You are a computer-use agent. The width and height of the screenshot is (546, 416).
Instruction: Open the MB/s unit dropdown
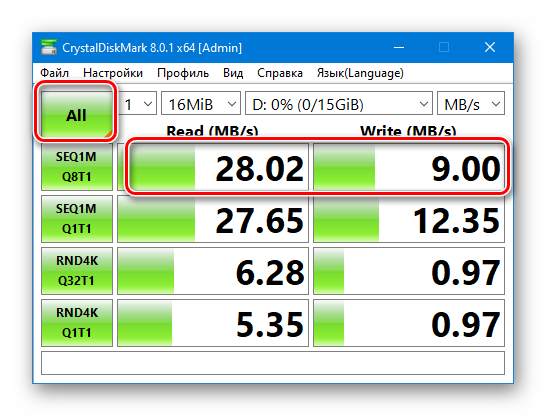471,103
